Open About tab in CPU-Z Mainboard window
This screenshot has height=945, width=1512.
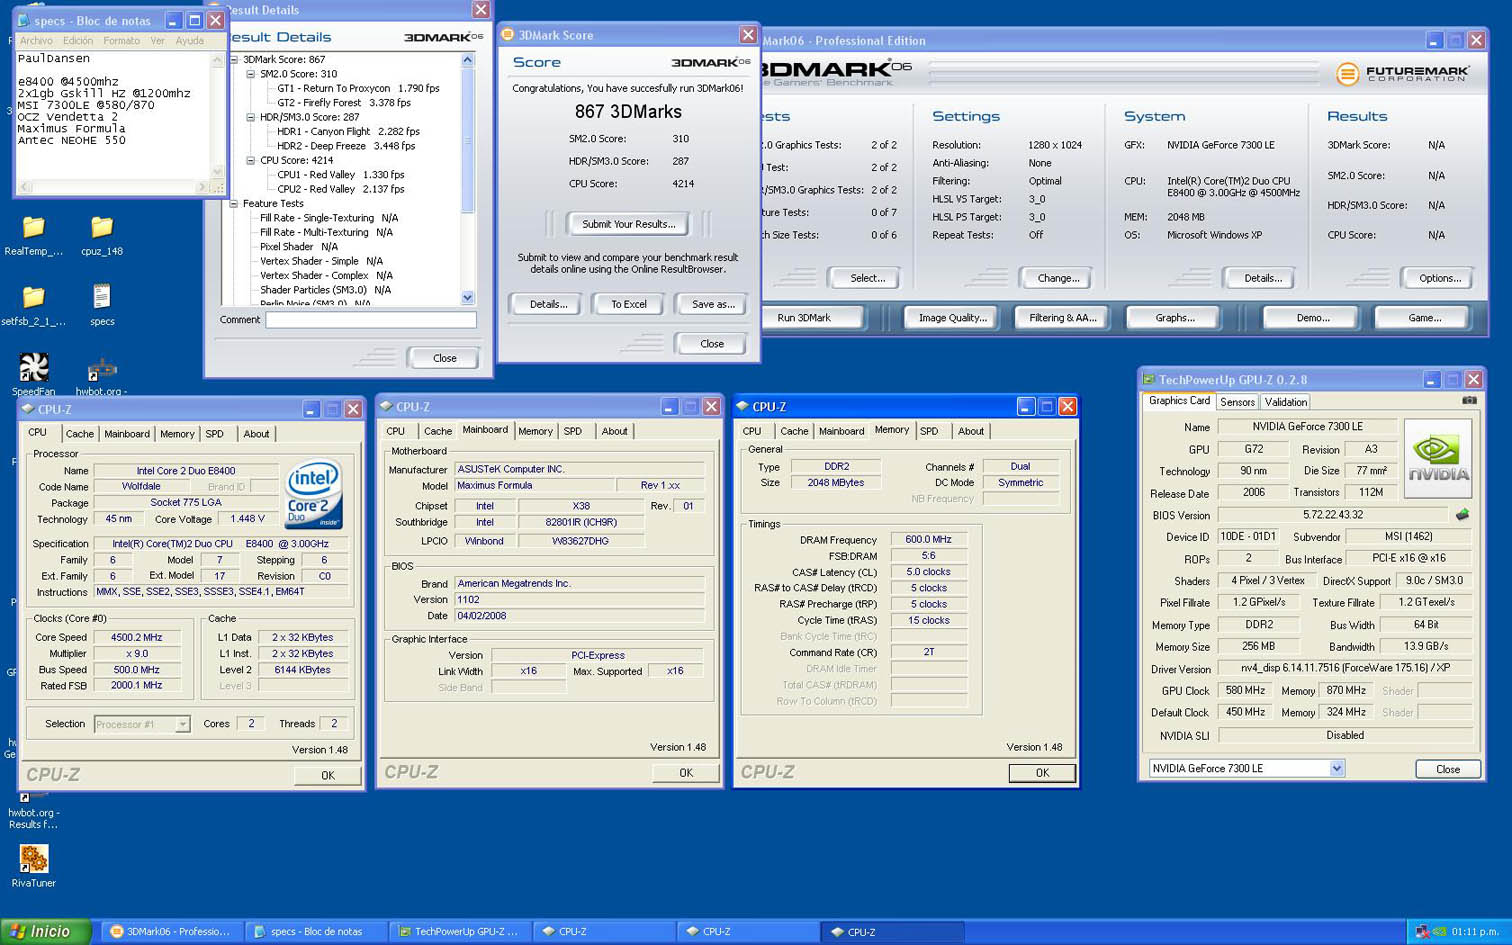(614, 431)
